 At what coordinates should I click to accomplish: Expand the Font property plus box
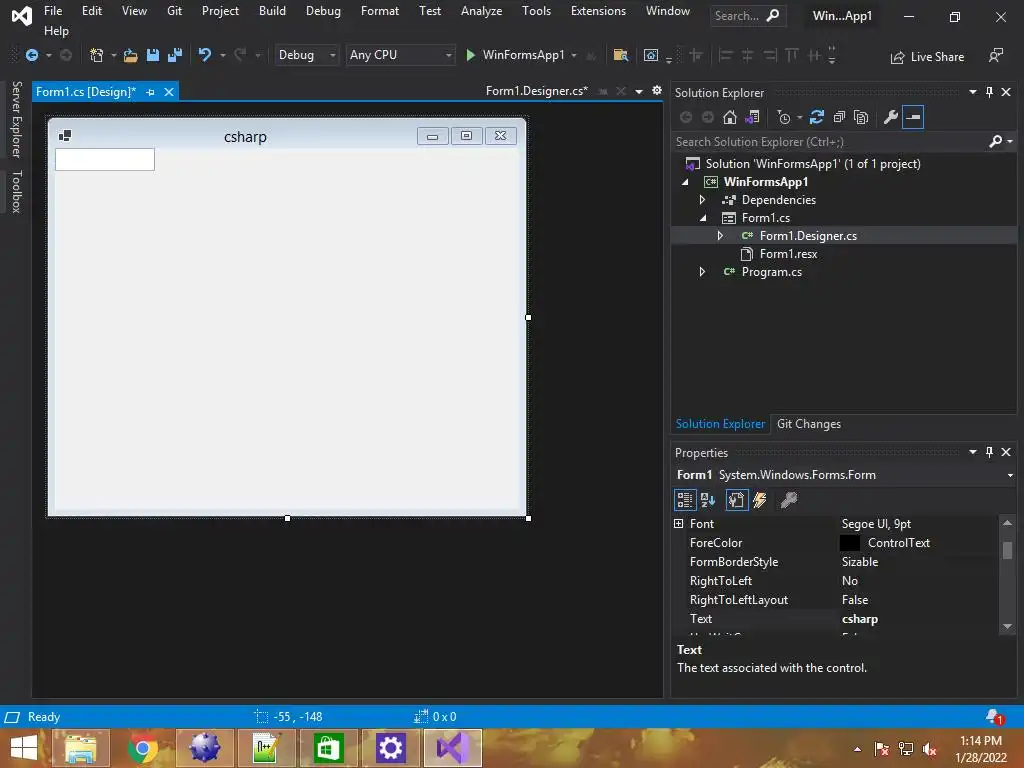click(679, 524)
